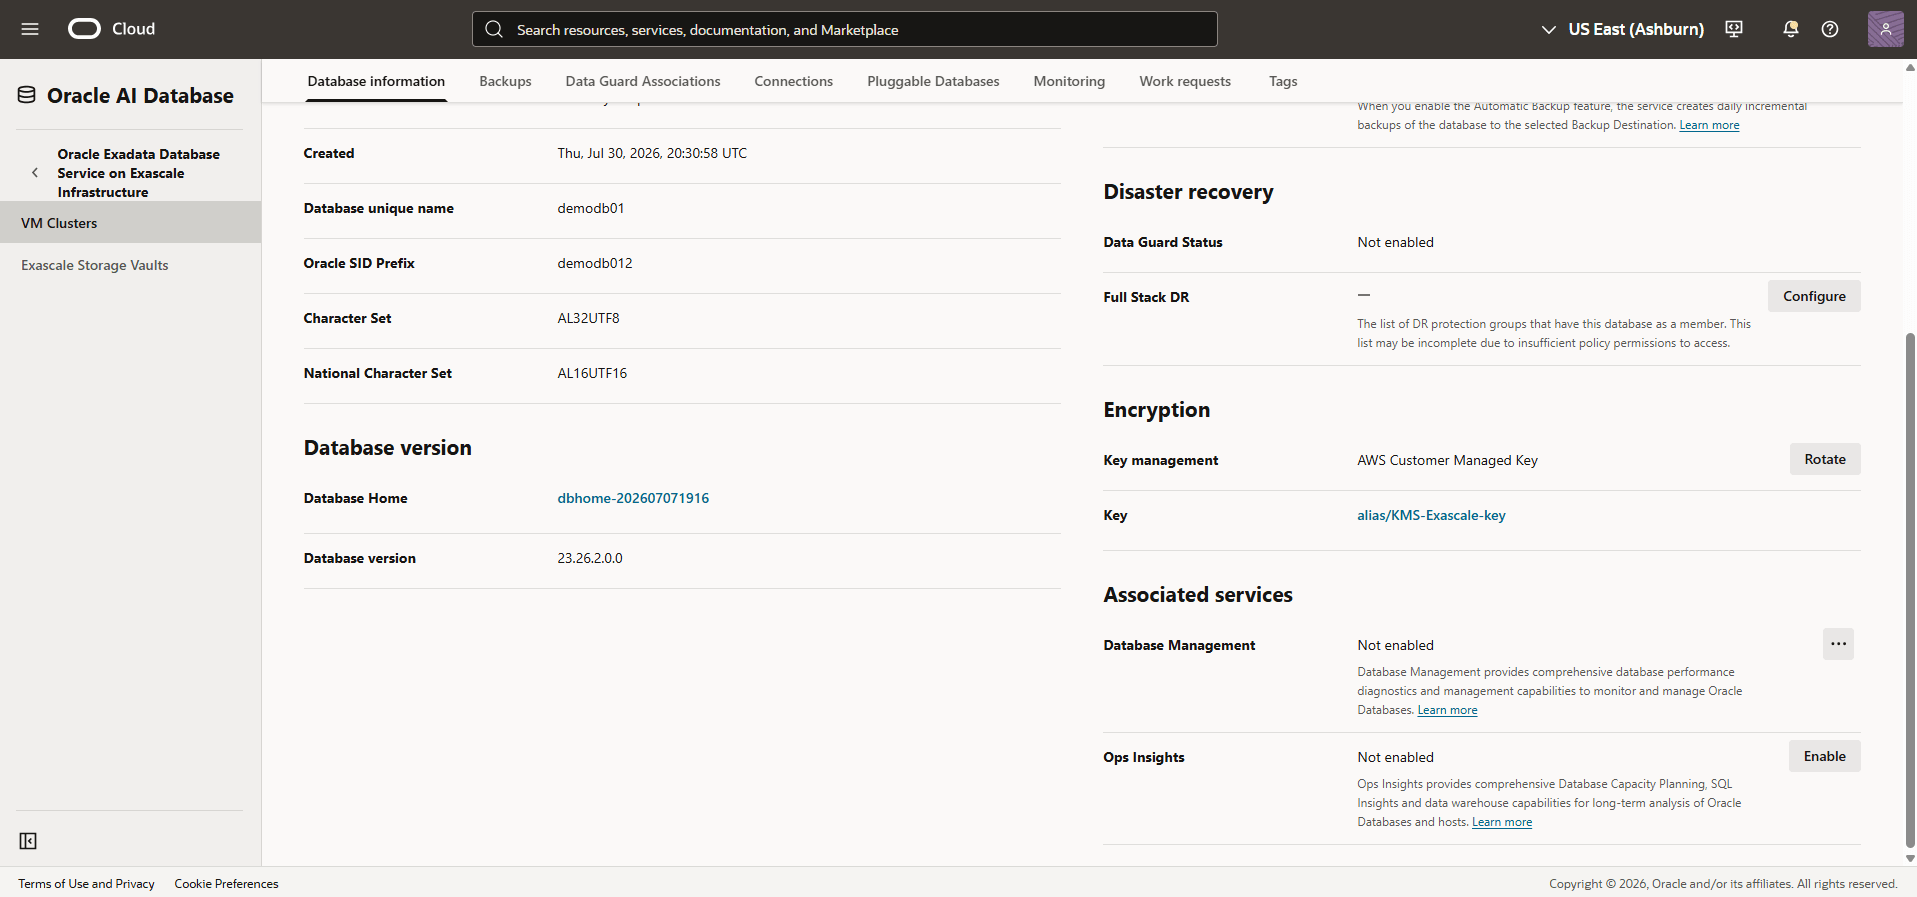
Task: Click the Encryption section heading
Action: 1156,410
